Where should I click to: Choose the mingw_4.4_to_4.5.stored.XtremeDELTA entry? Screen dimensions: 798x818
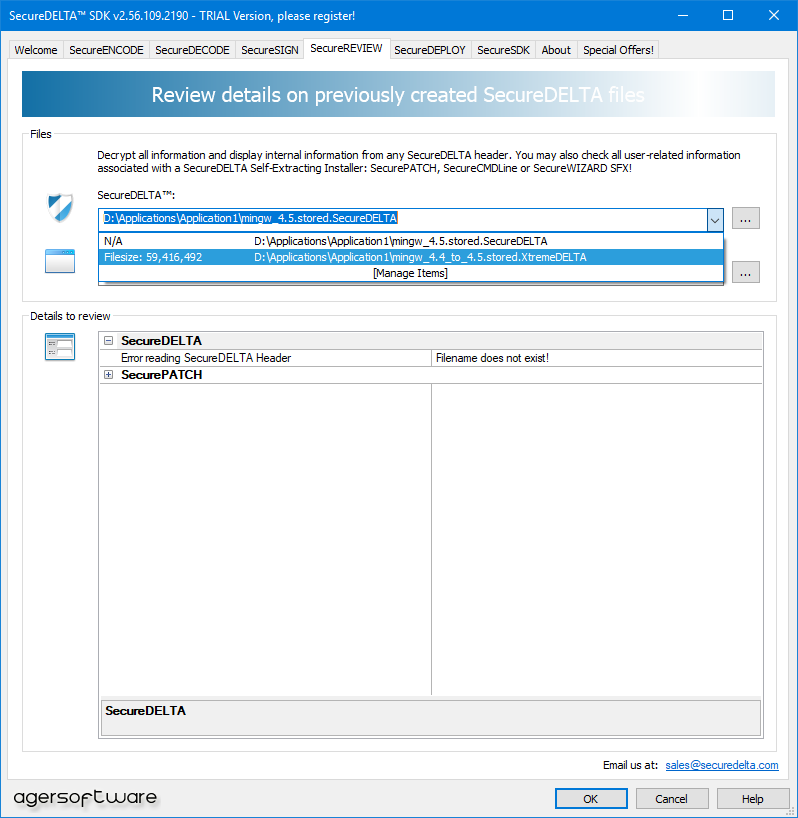click(410, 257)
